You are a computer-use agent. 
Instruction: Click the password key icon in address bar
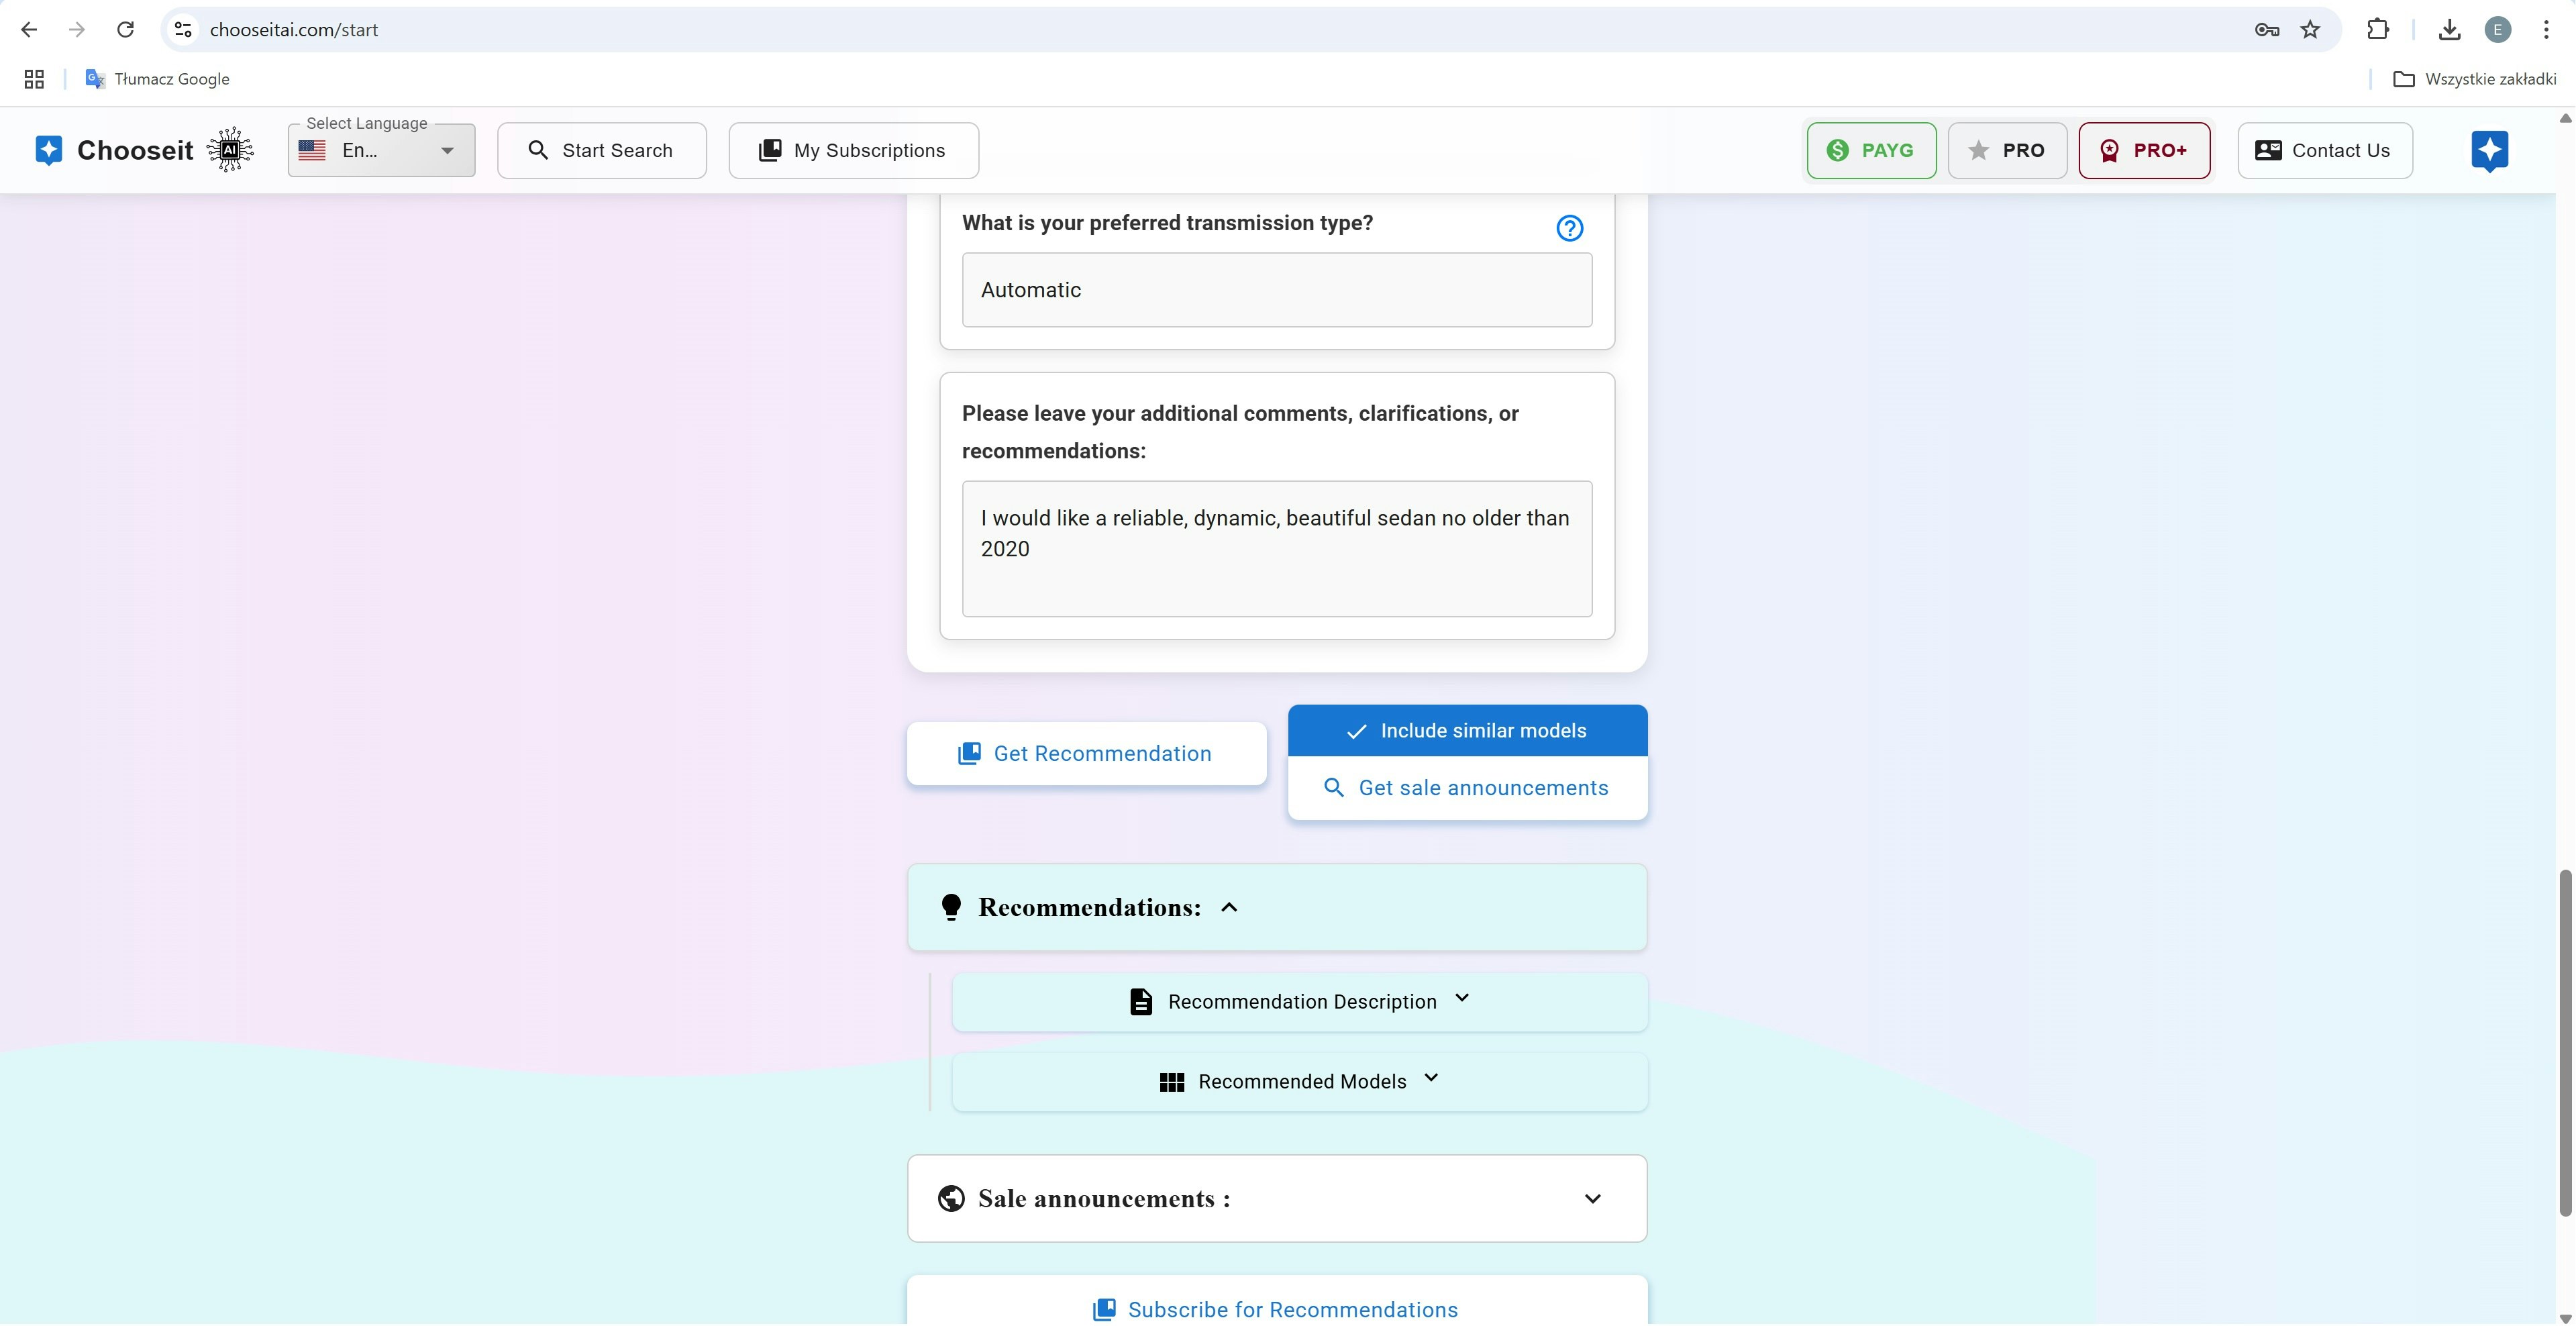point(2266,30)
